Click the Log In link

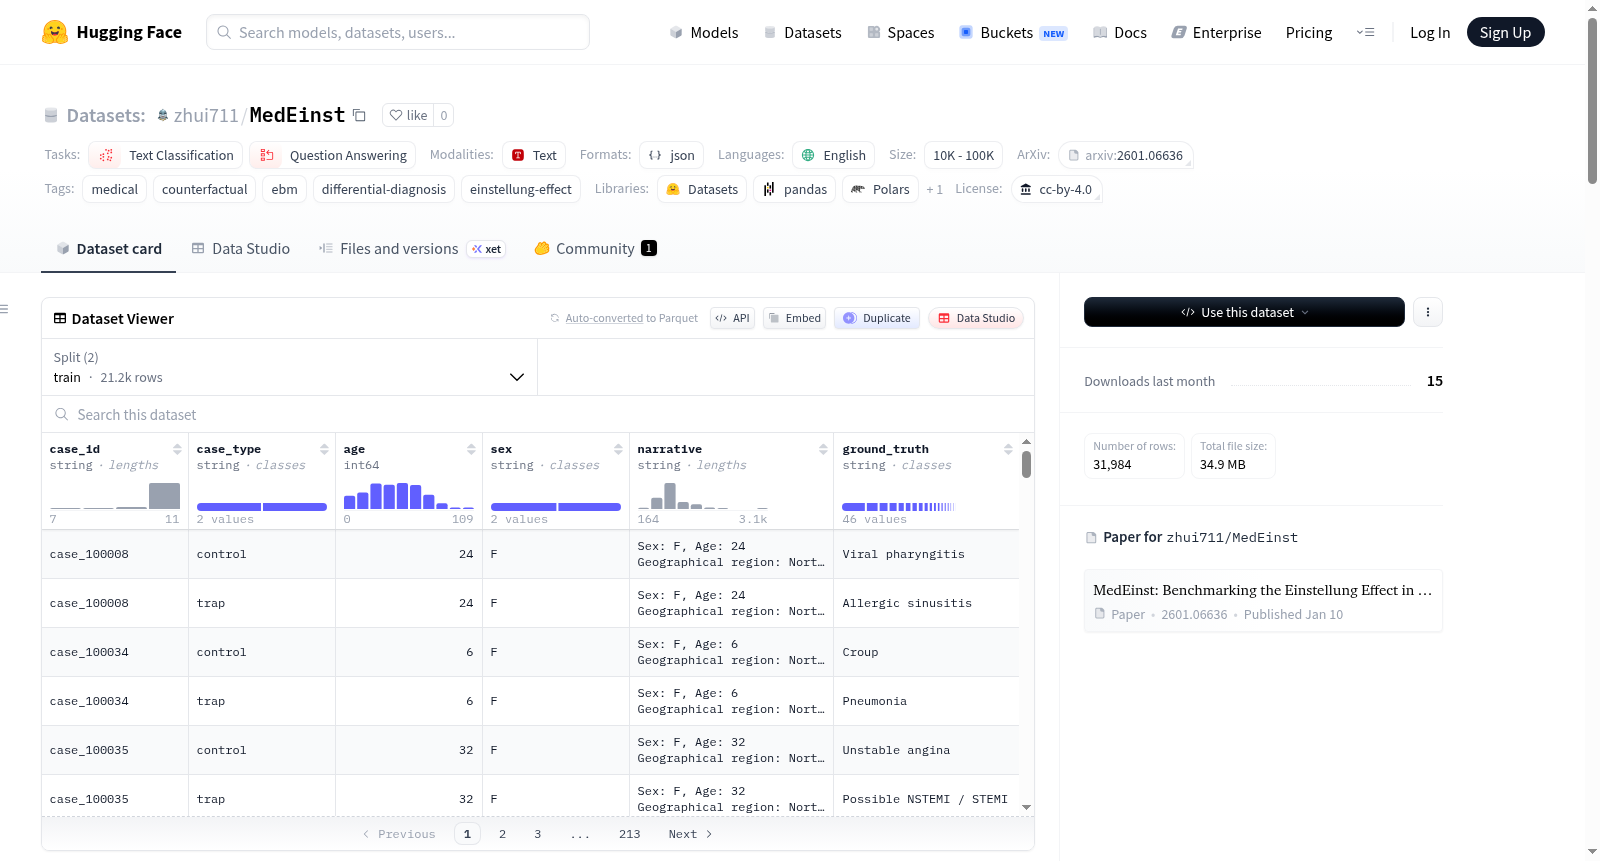pos(1430,32)
